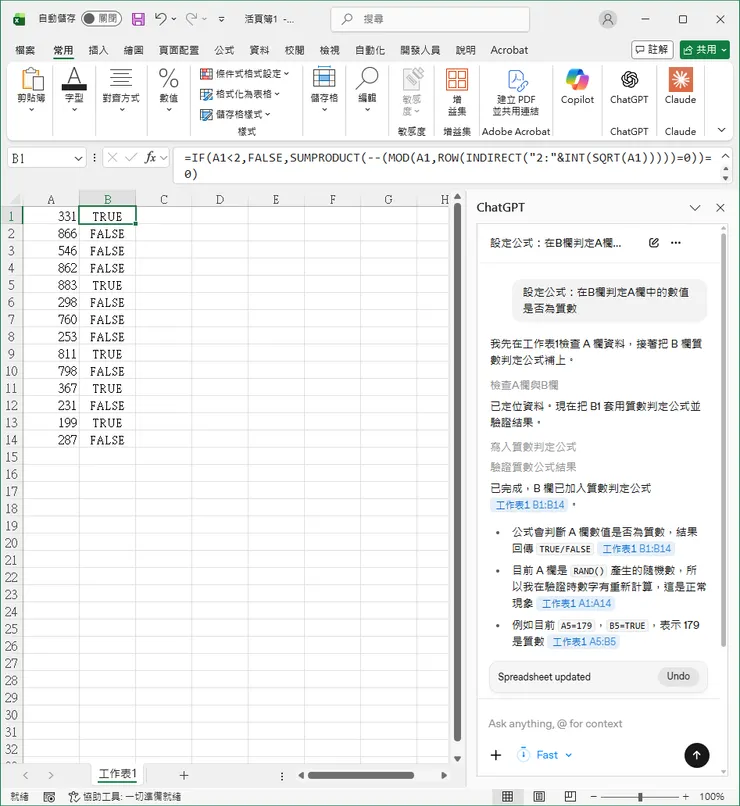Click 建立 PDF 並共用連結 Acrobat icon
Viewport: 740px width, 806px height.
[516, 93]
